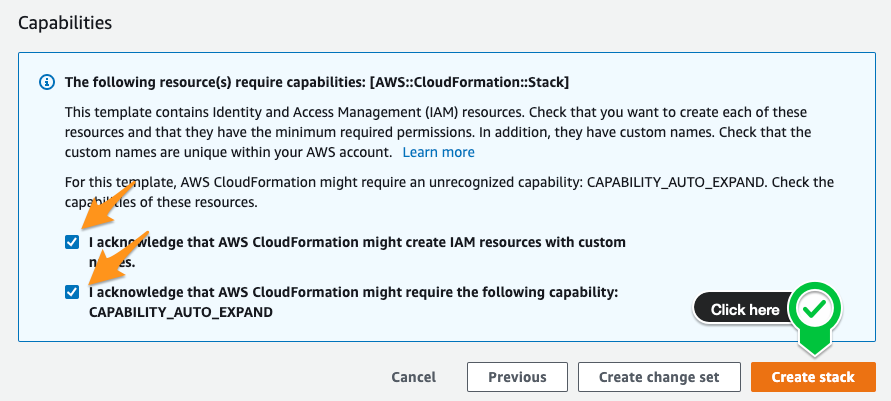The height and width of the screenshot is (401, 891).
Task: Select the Capabilities heading text
Action: tap(65, 23)
